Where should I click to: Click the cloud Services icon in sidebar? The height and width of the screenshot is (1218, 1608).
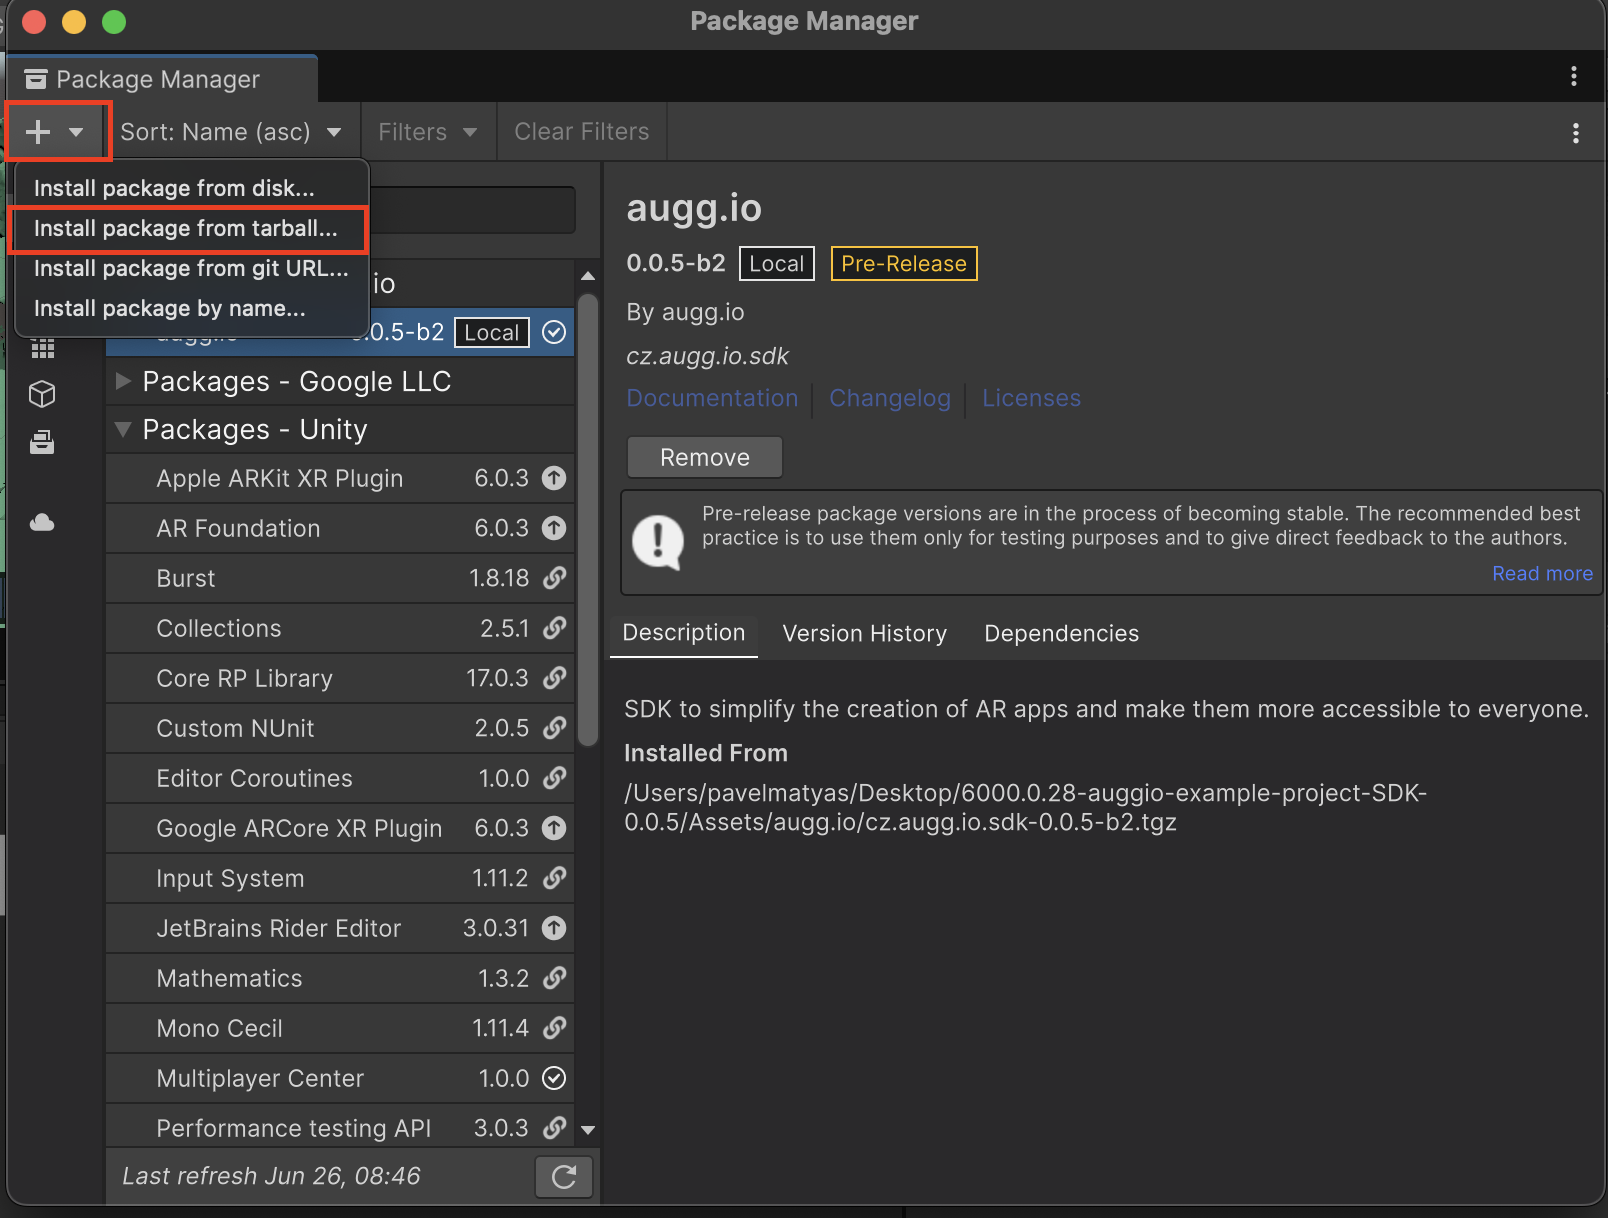(42, 523)
